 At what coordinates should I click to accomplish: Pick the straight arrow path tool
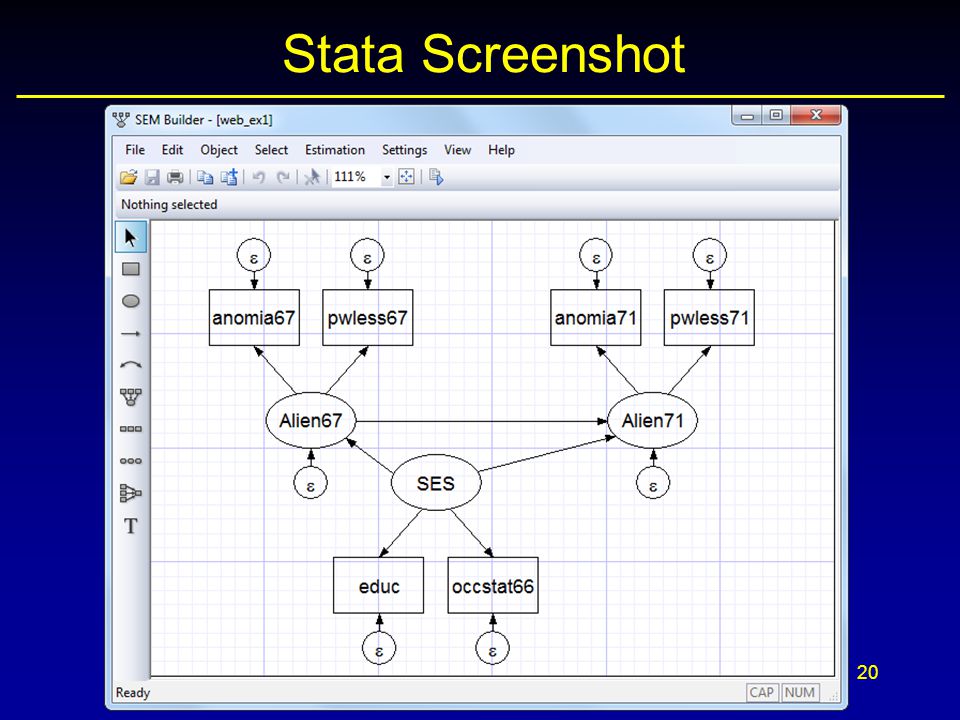(130, 334)
